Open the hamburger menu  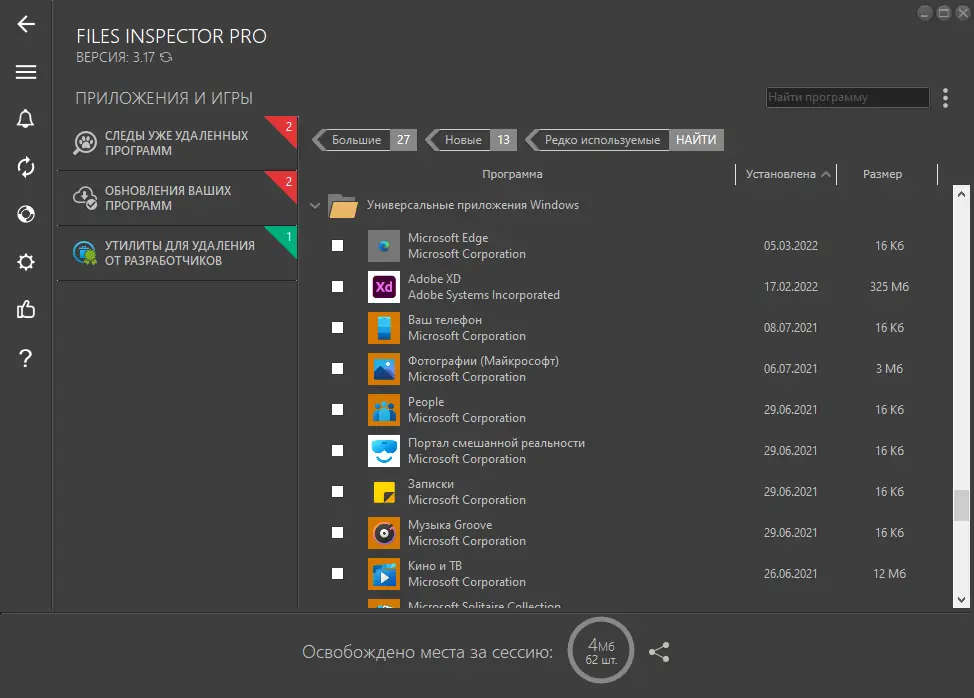pyautogui.click(x=25, y=72)
